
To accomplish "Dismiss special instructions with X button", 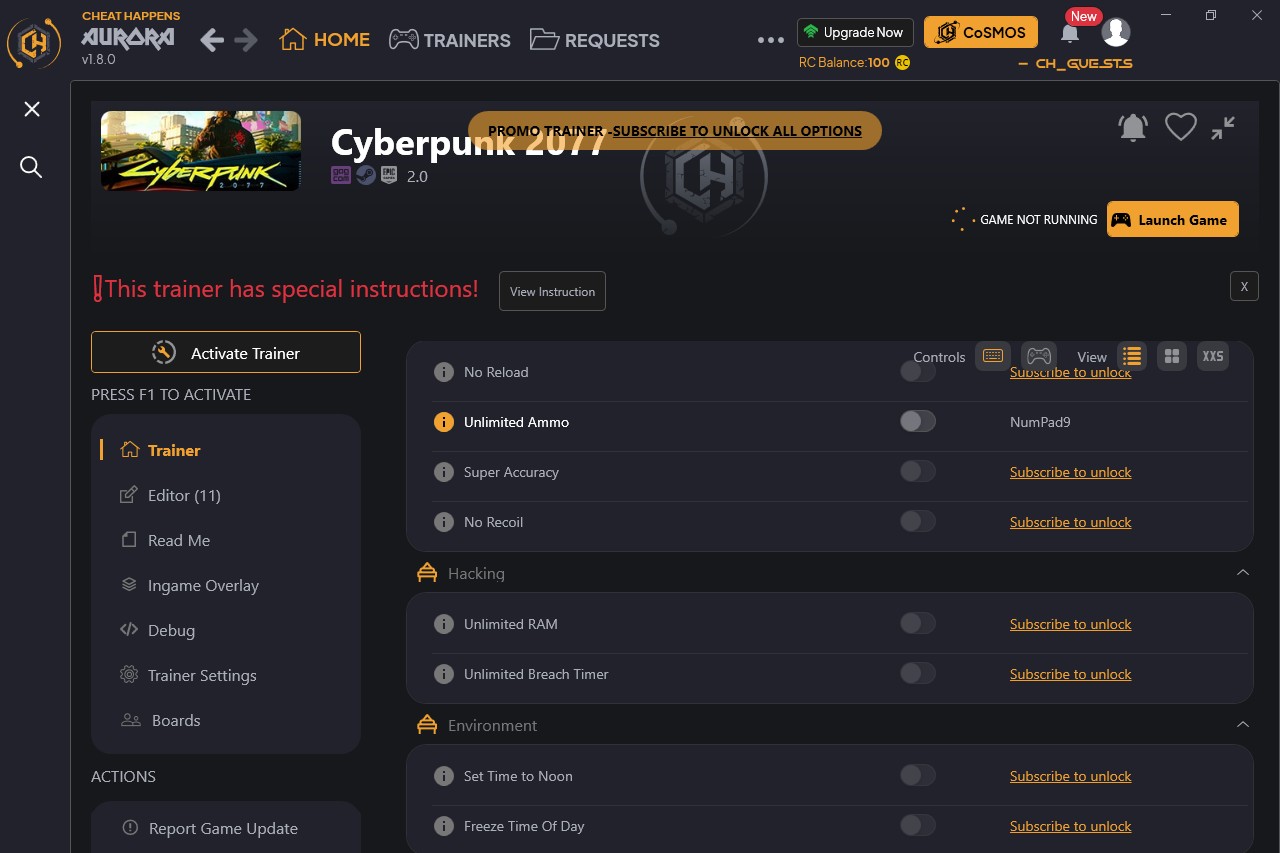I will [x=1244, y=286].
